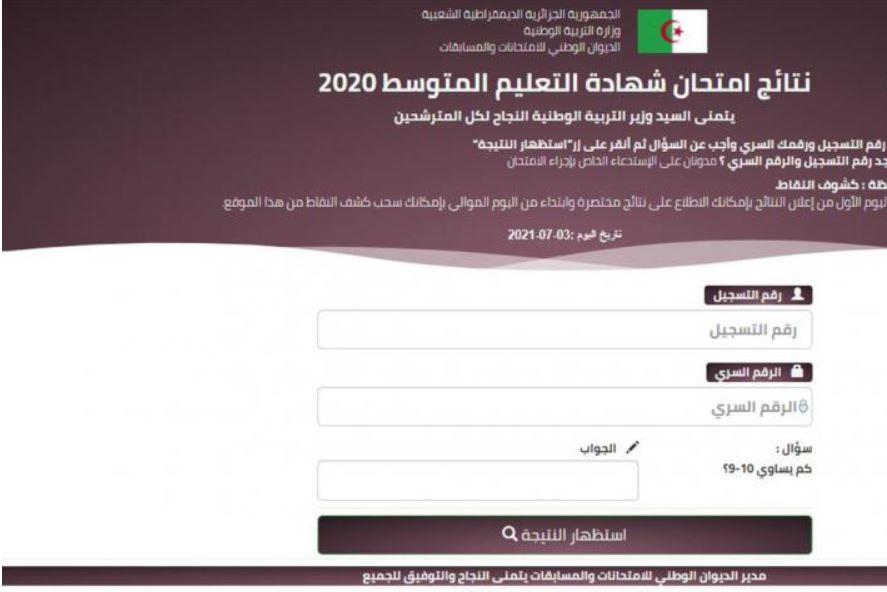Click the footer message from مدير الديوان الوطني

pyautogui.click(x=565, y=576)
